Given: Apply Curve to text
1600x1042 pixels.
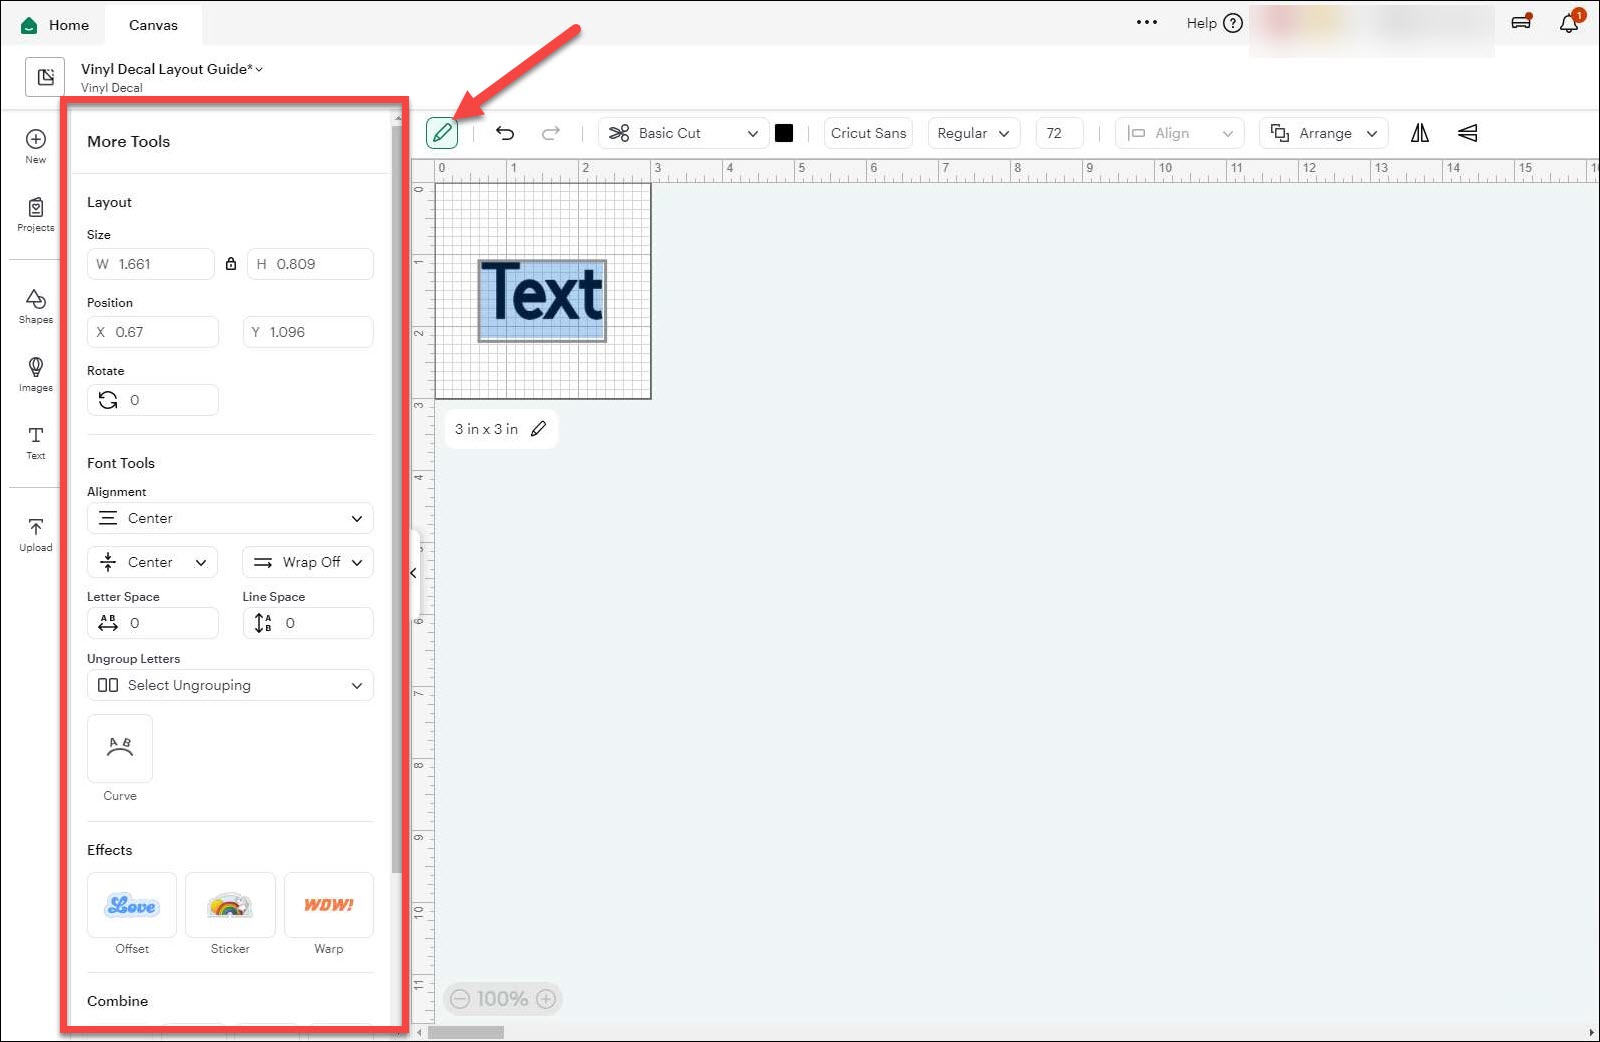Looking at the screenshot, I should point(120,749).
